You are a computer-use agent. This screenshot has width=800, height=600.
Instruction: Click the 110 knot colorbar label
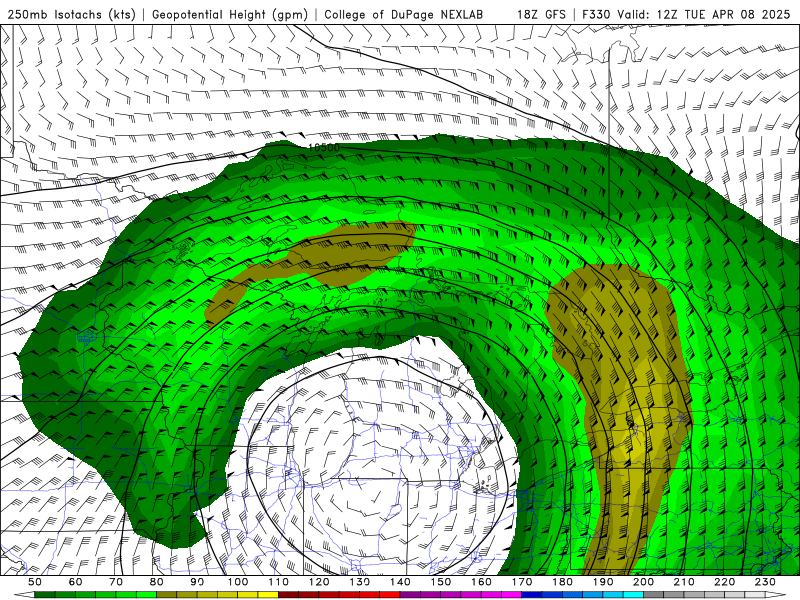[278, 582]
